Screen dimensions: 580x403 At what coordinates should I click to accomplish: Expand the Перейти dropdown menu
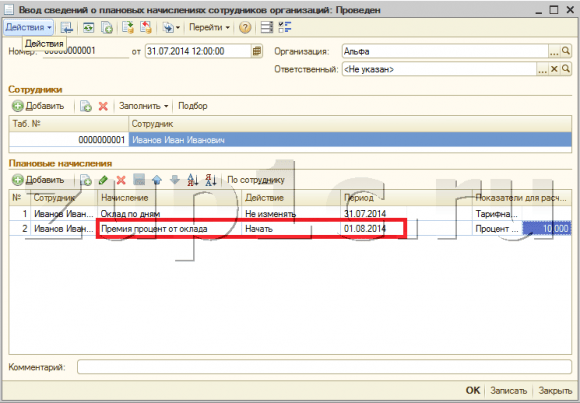click(x=209, y=27)
